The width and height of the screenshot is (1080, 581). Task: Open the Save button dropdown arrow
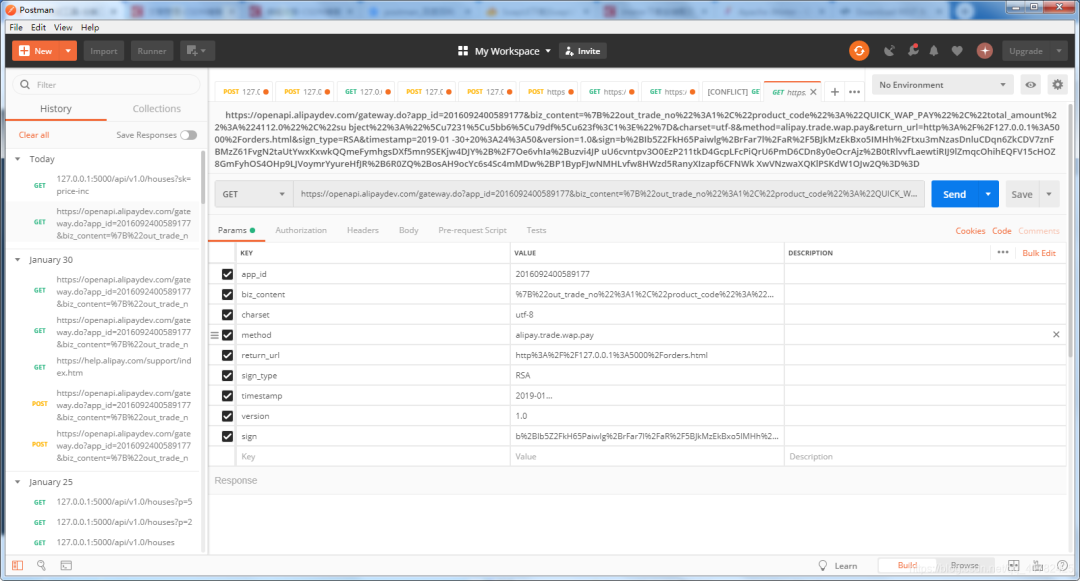pos(1049,194)
